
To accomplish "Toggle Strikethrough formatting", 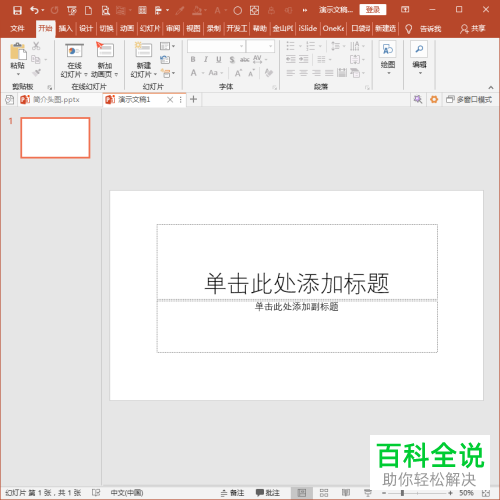I will [x=245, y=60].
